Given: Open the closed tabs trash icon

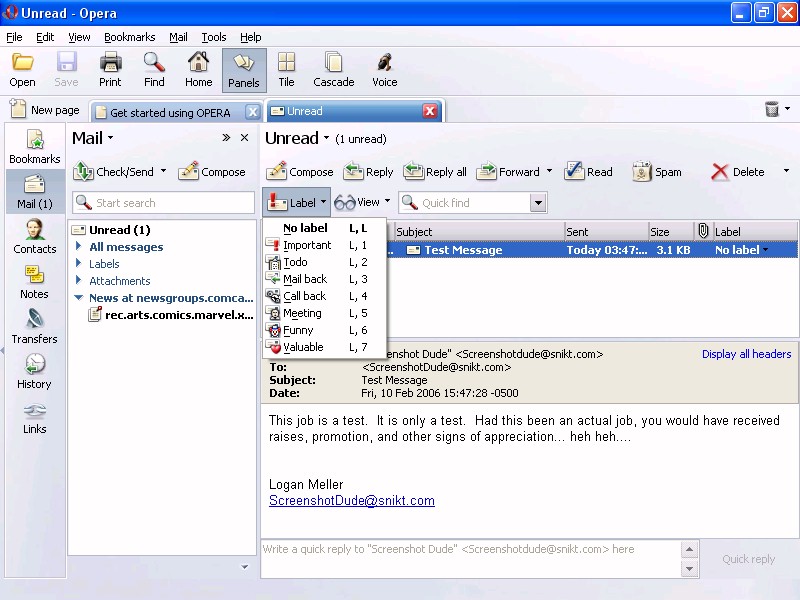Looking at the screenshot, I should pos(772,109).
